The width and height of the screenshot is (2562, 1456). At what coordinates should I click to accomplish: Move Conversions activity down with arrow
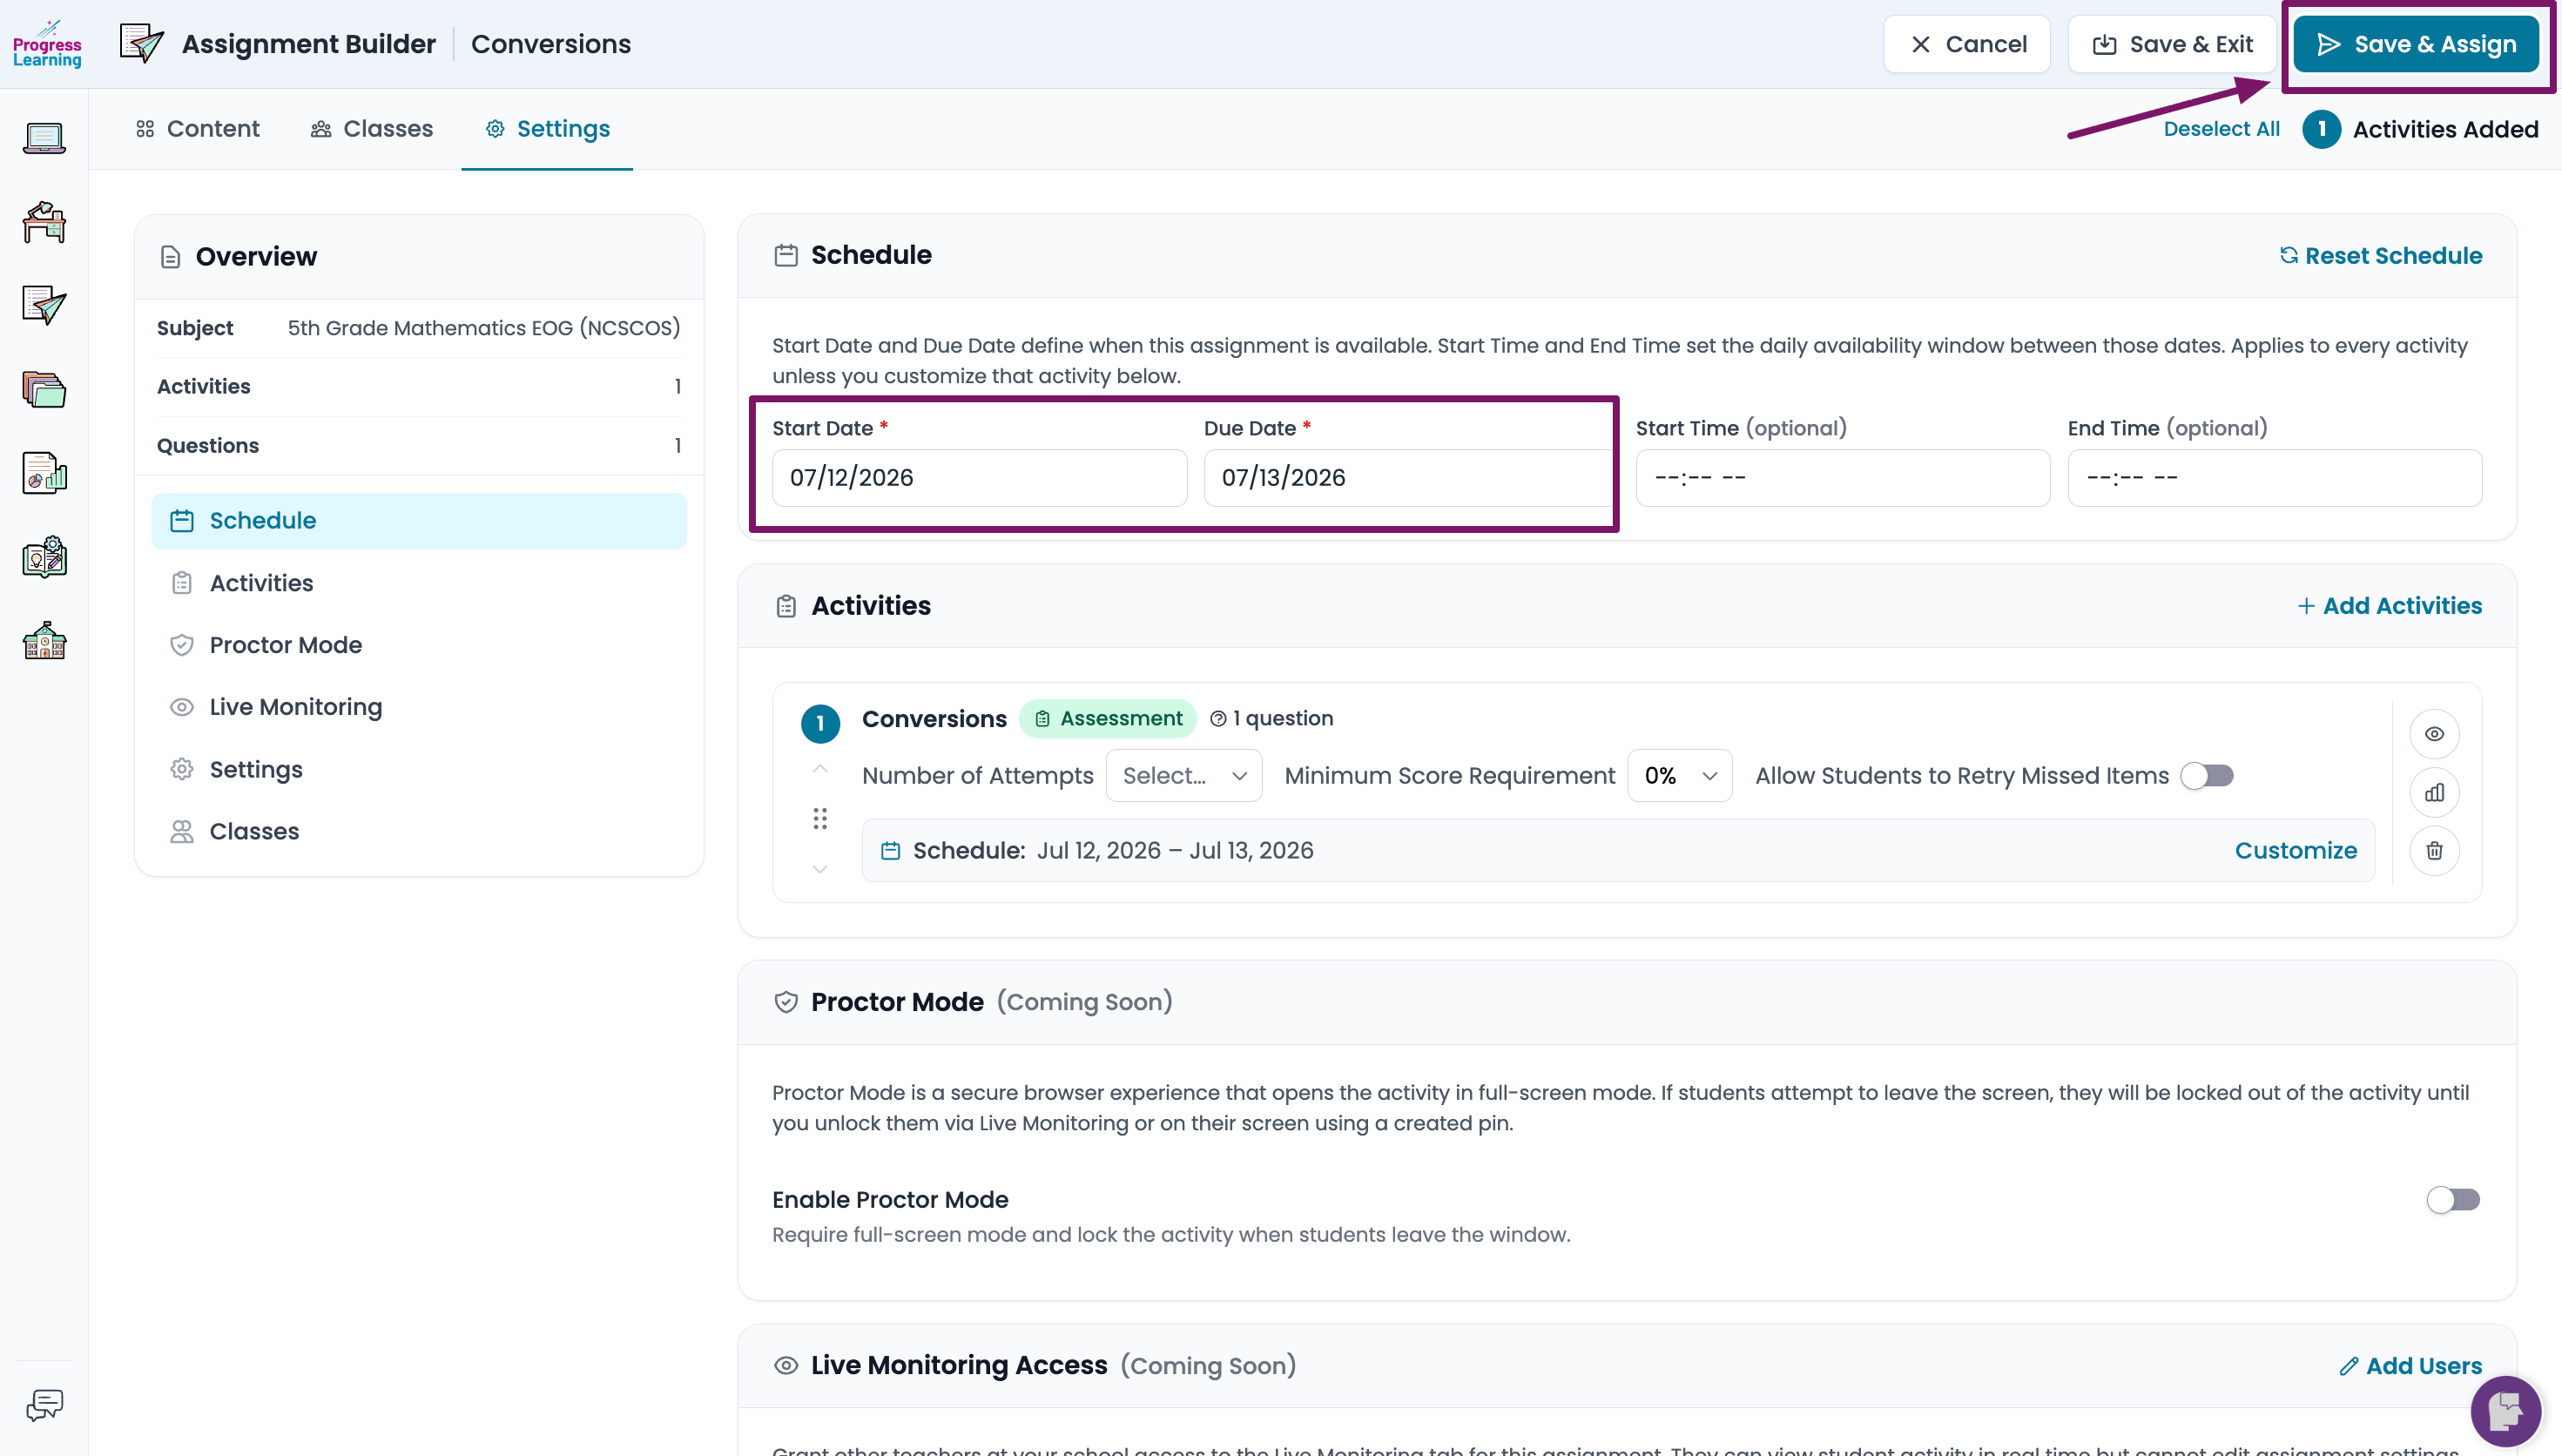pos(820,869)
